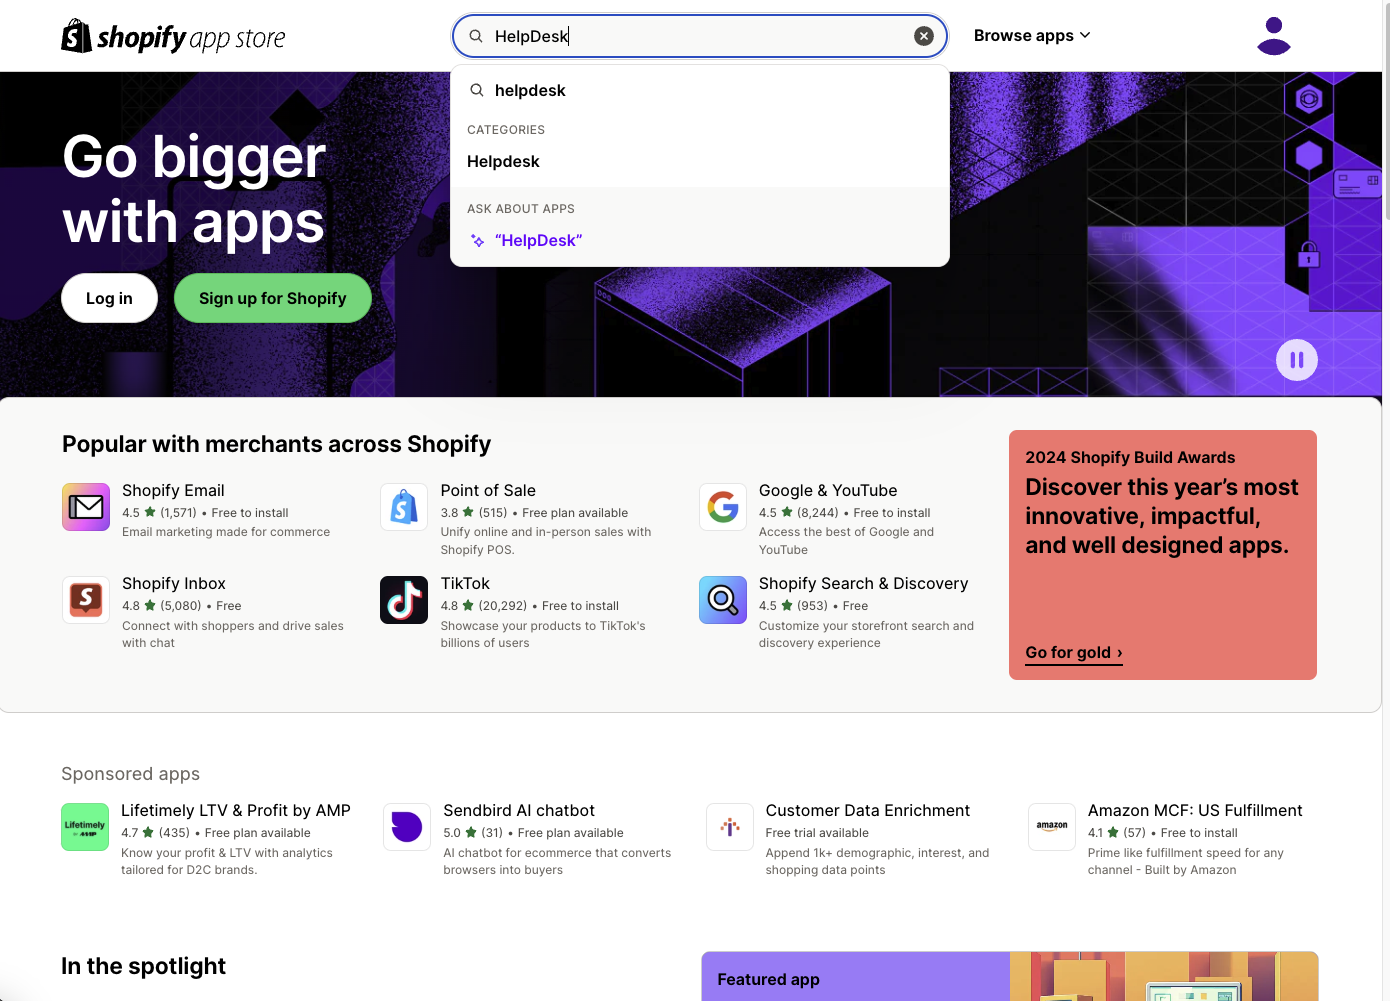Ask about apps for "HelpDesk"

700,240
